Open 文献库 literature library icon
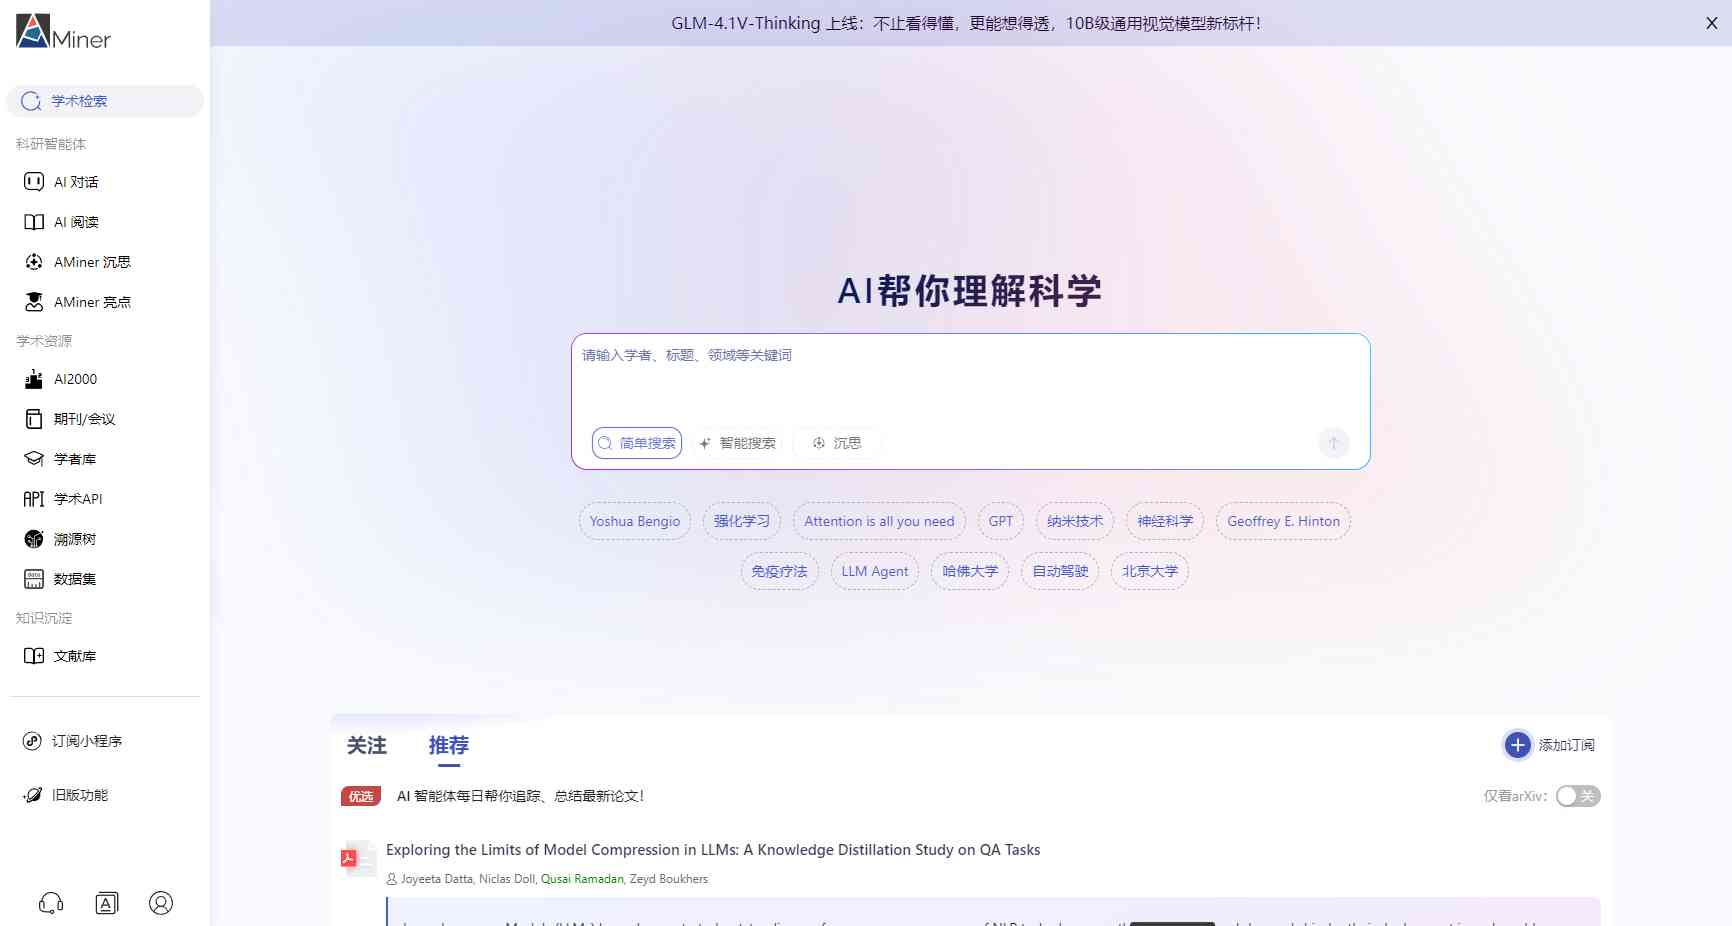Viewport: 1732px width, 926px height. click(x=34, y=656)
